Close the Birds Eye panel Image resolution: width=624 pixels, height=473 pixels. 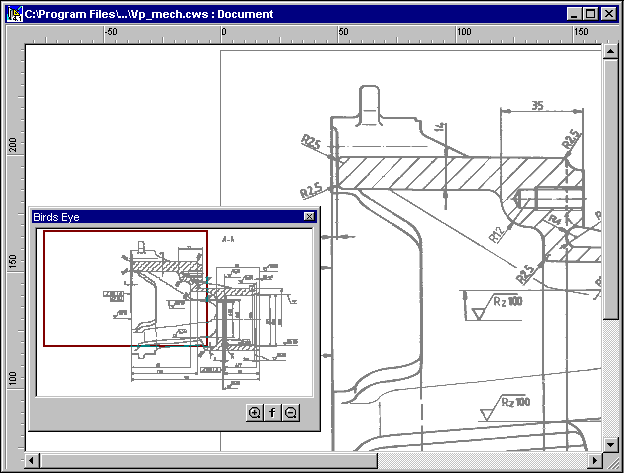(309, 216)
